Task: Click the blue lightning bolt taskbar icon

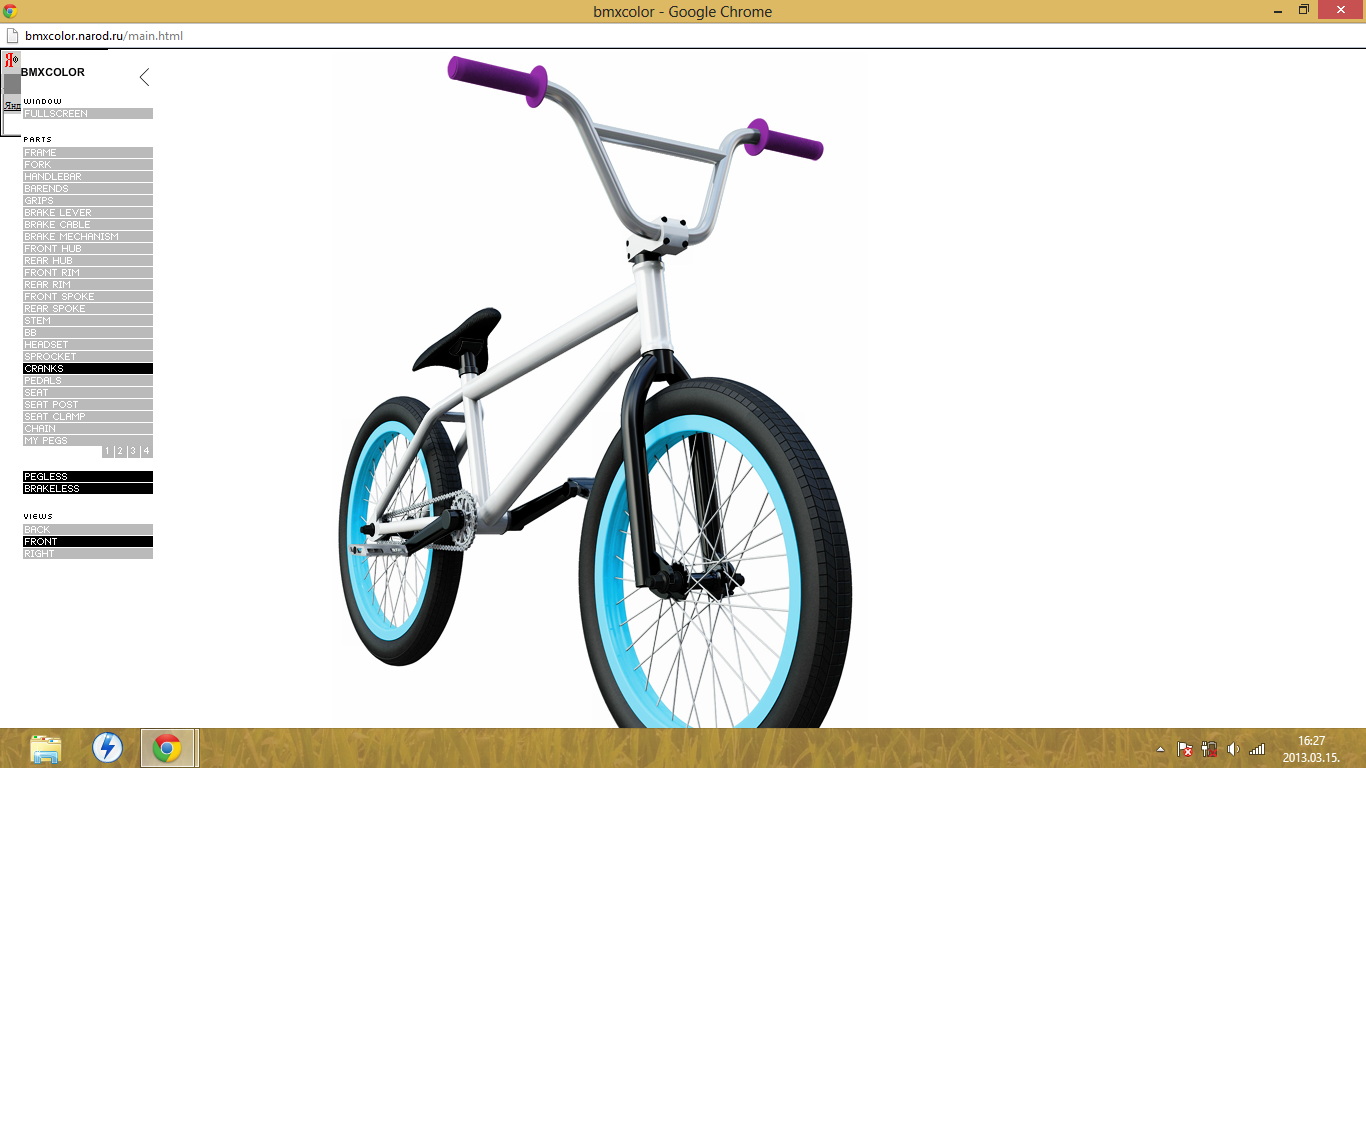Action: pos(107,748)
